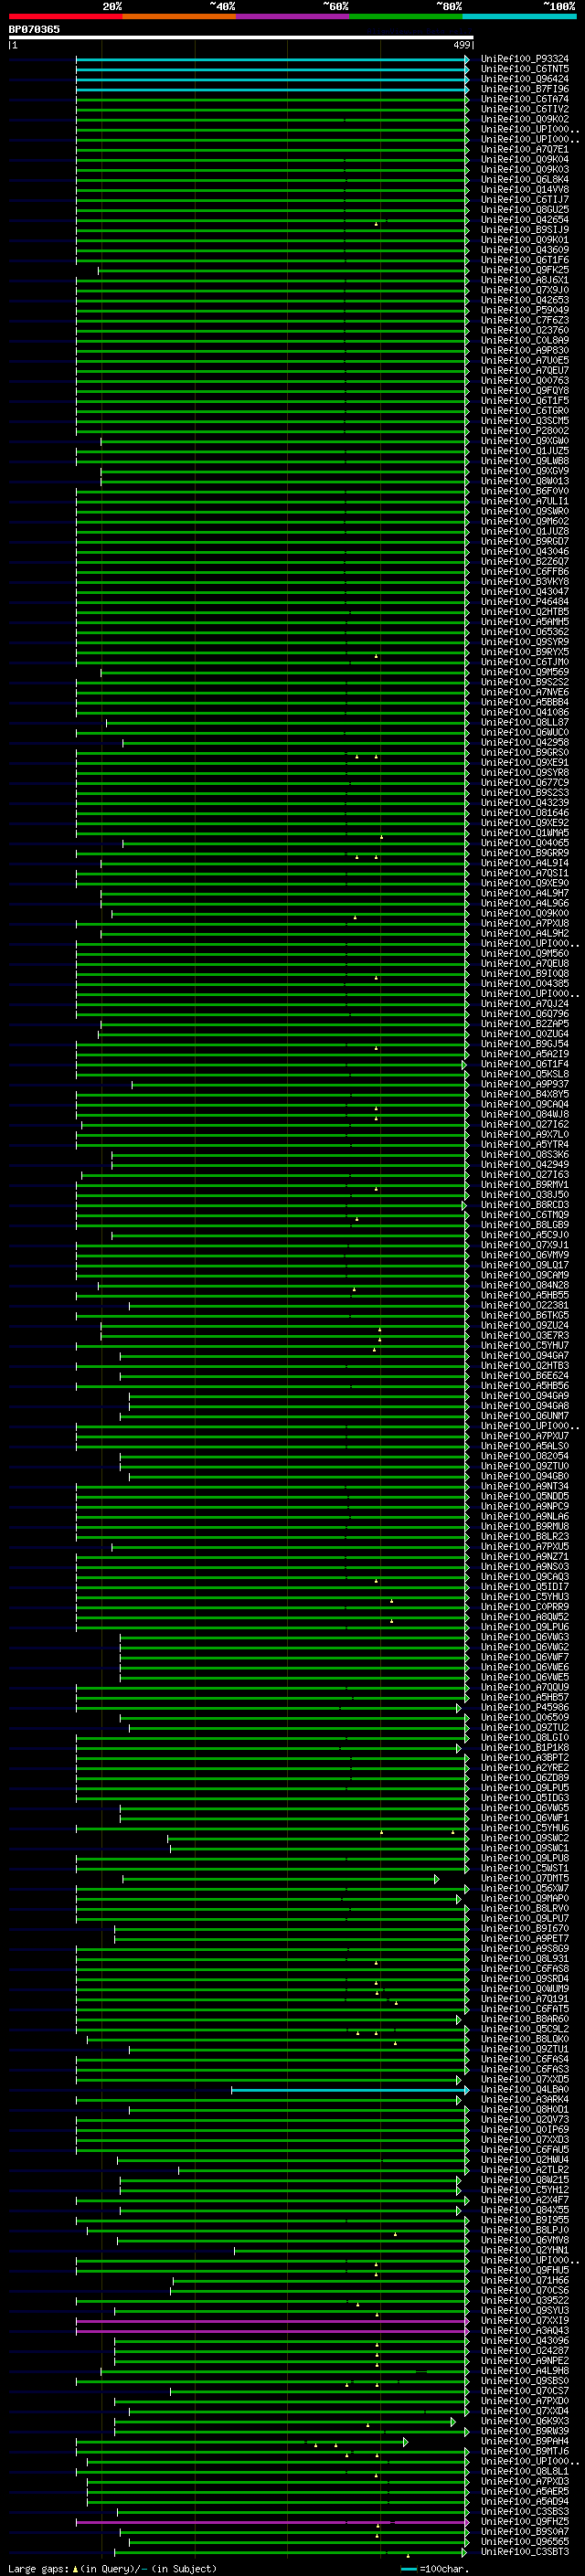Select hit label UniRef100_C5WST1

click(x=525, y=1869)
